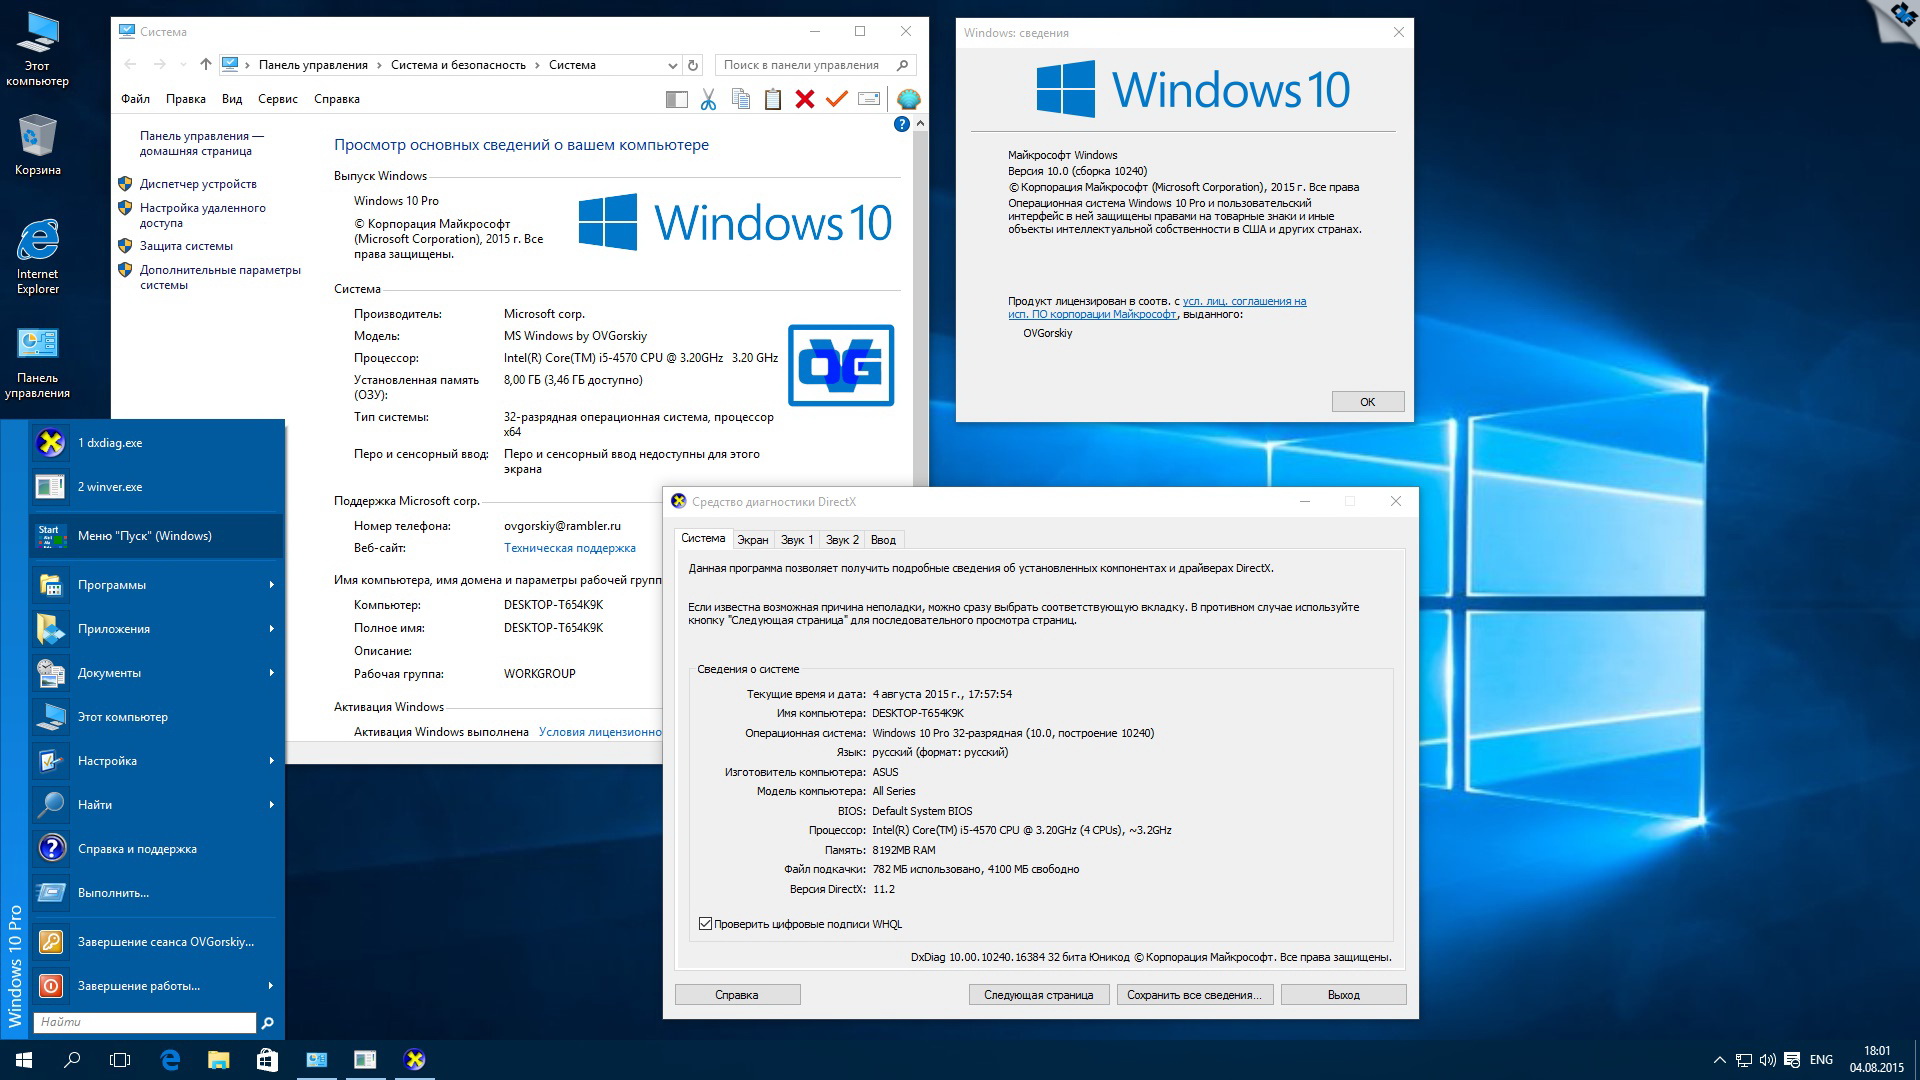The height and width of the screenshot is (1080, 1920).
Task: Open license agreement link in winver dialog
Action: tap(1157, 308)
